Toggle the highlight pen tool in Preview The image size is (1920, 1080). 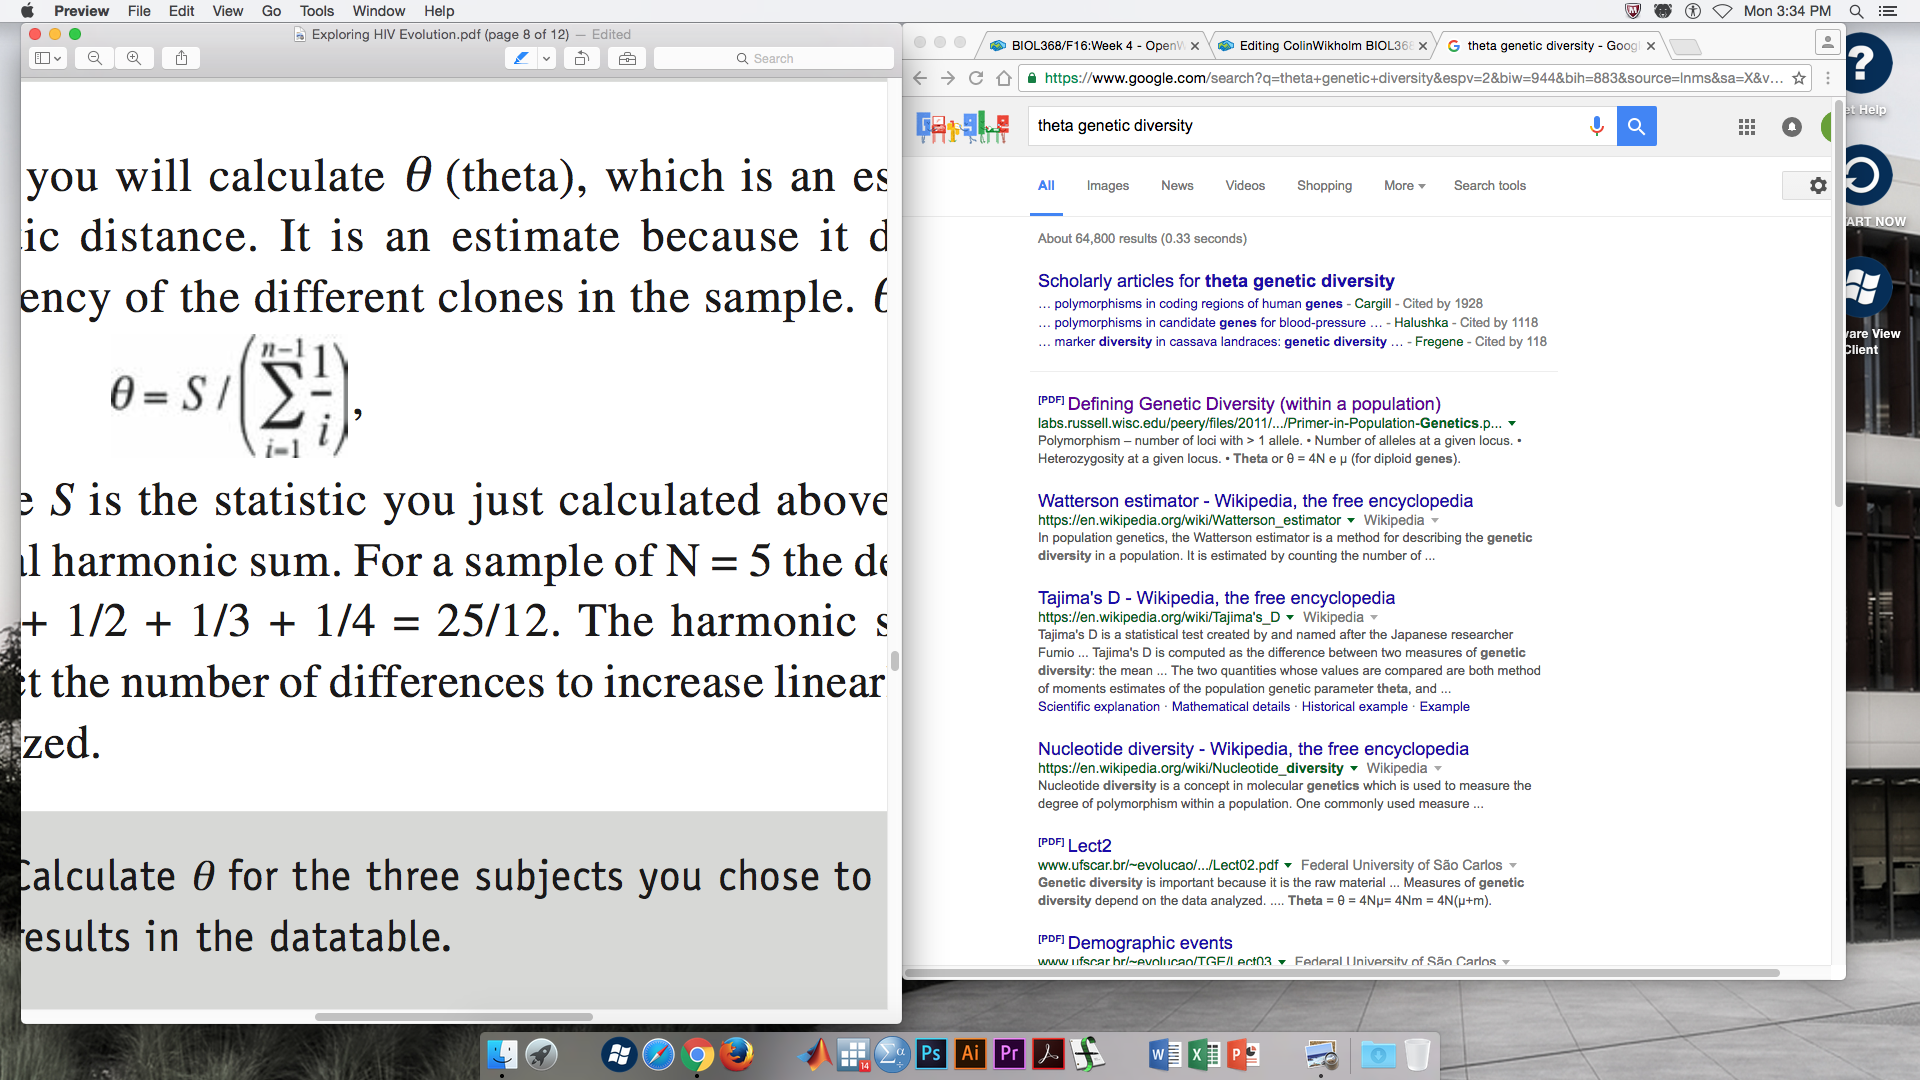pos(521,58)
